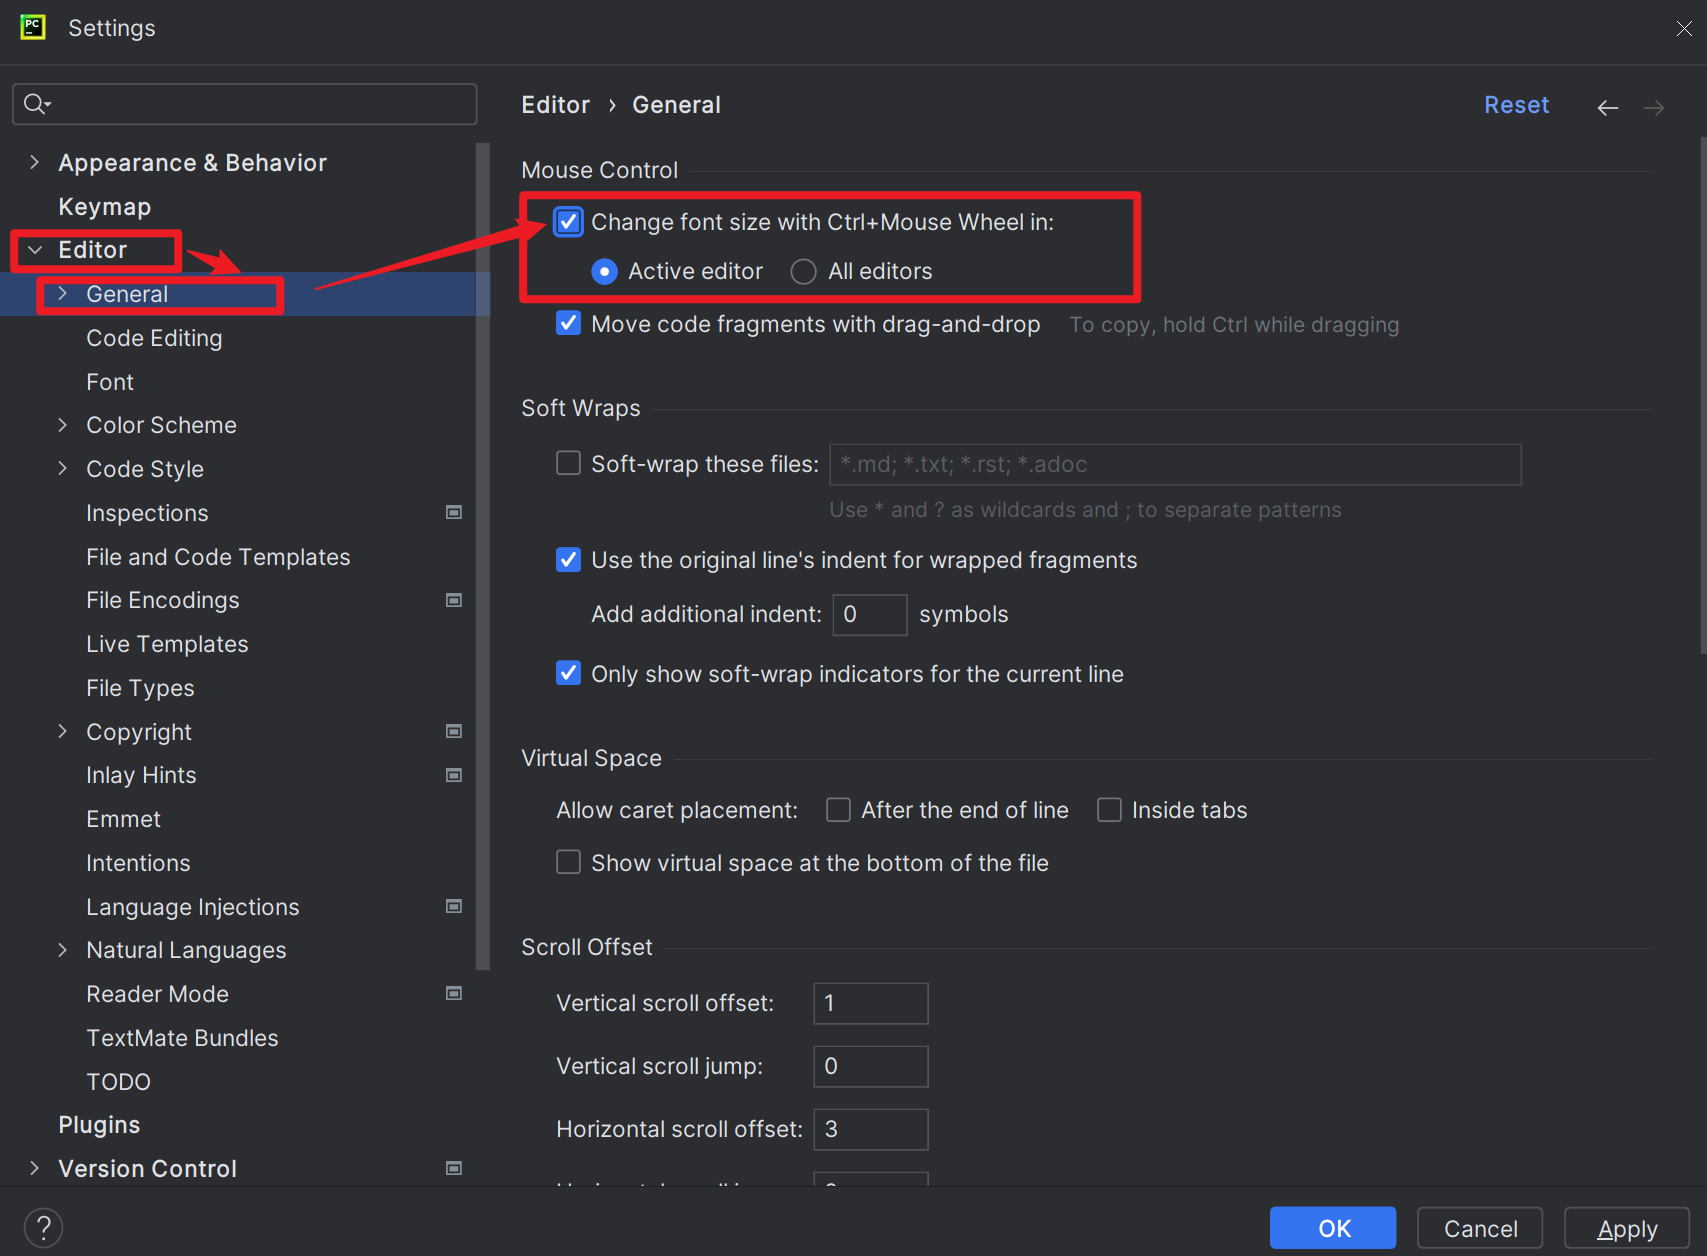Image resolution: width=1707 pixels, height=1256 pixels.
Task: Click project-level icon next to Copyright
Action: click(454, 731)
